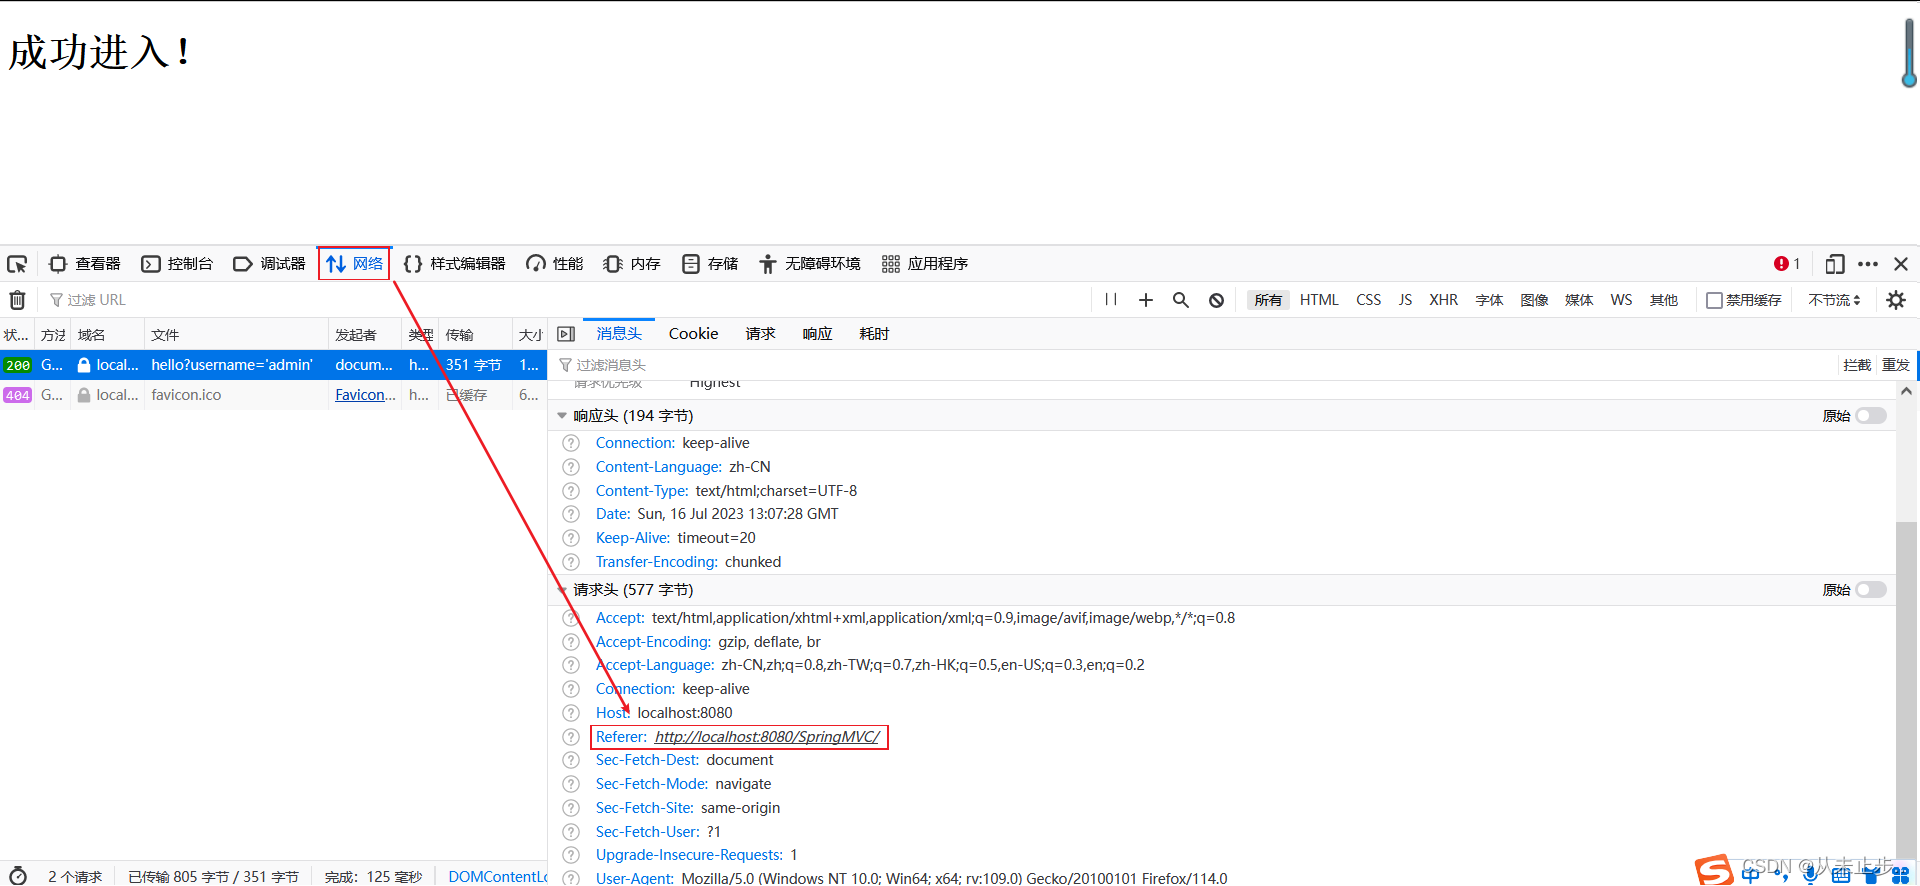The height and width of the screenshot is (886, 1920).
Task: Select the favicon.ico request row
Action: (x=273, y=395)
